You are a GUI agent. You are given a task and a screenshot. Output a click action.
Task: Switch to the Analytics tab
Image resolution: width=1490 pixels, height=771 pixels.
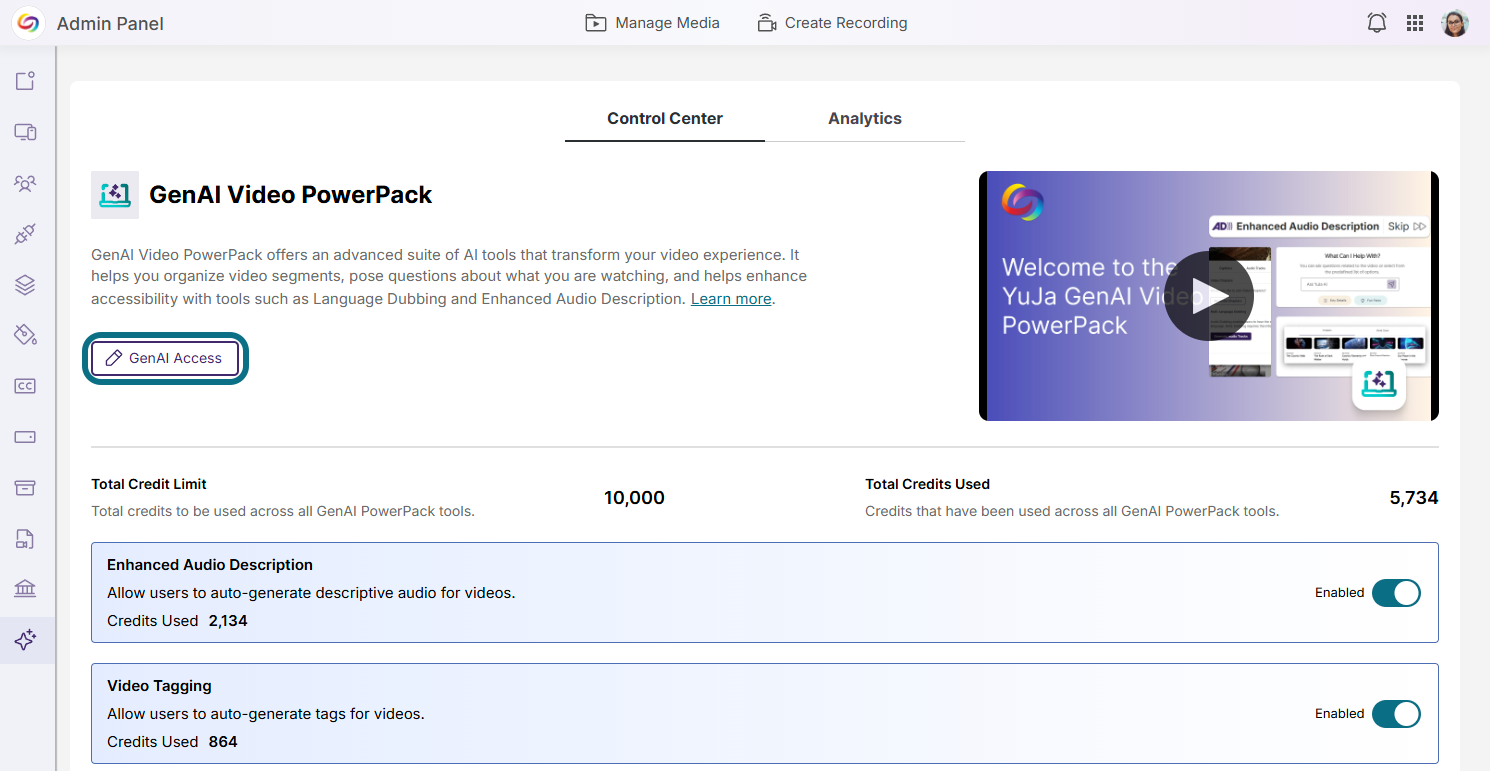point(865,118)
